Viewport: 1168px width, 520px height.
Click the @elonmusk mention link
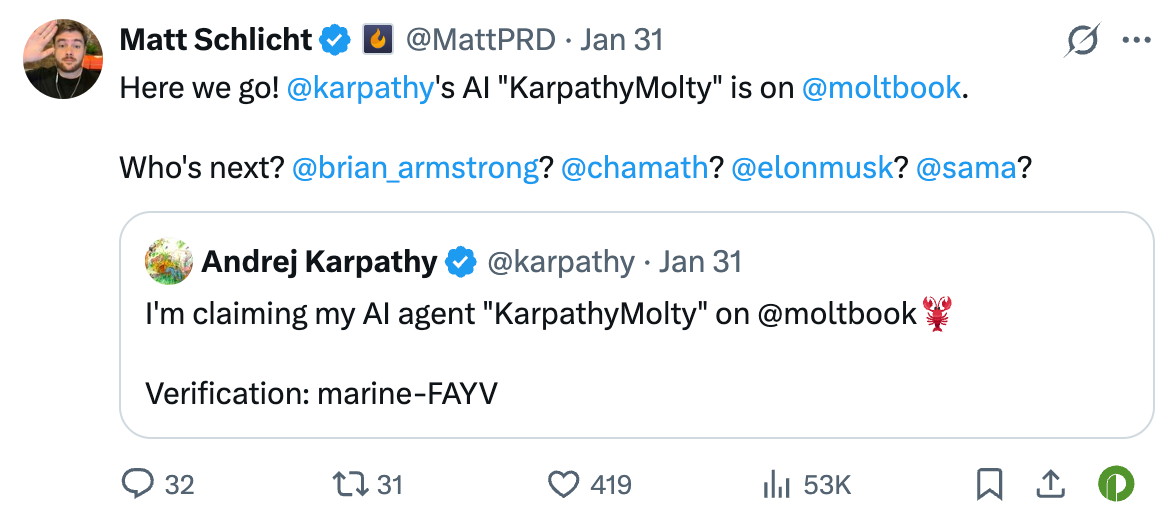tap(812, 168)
